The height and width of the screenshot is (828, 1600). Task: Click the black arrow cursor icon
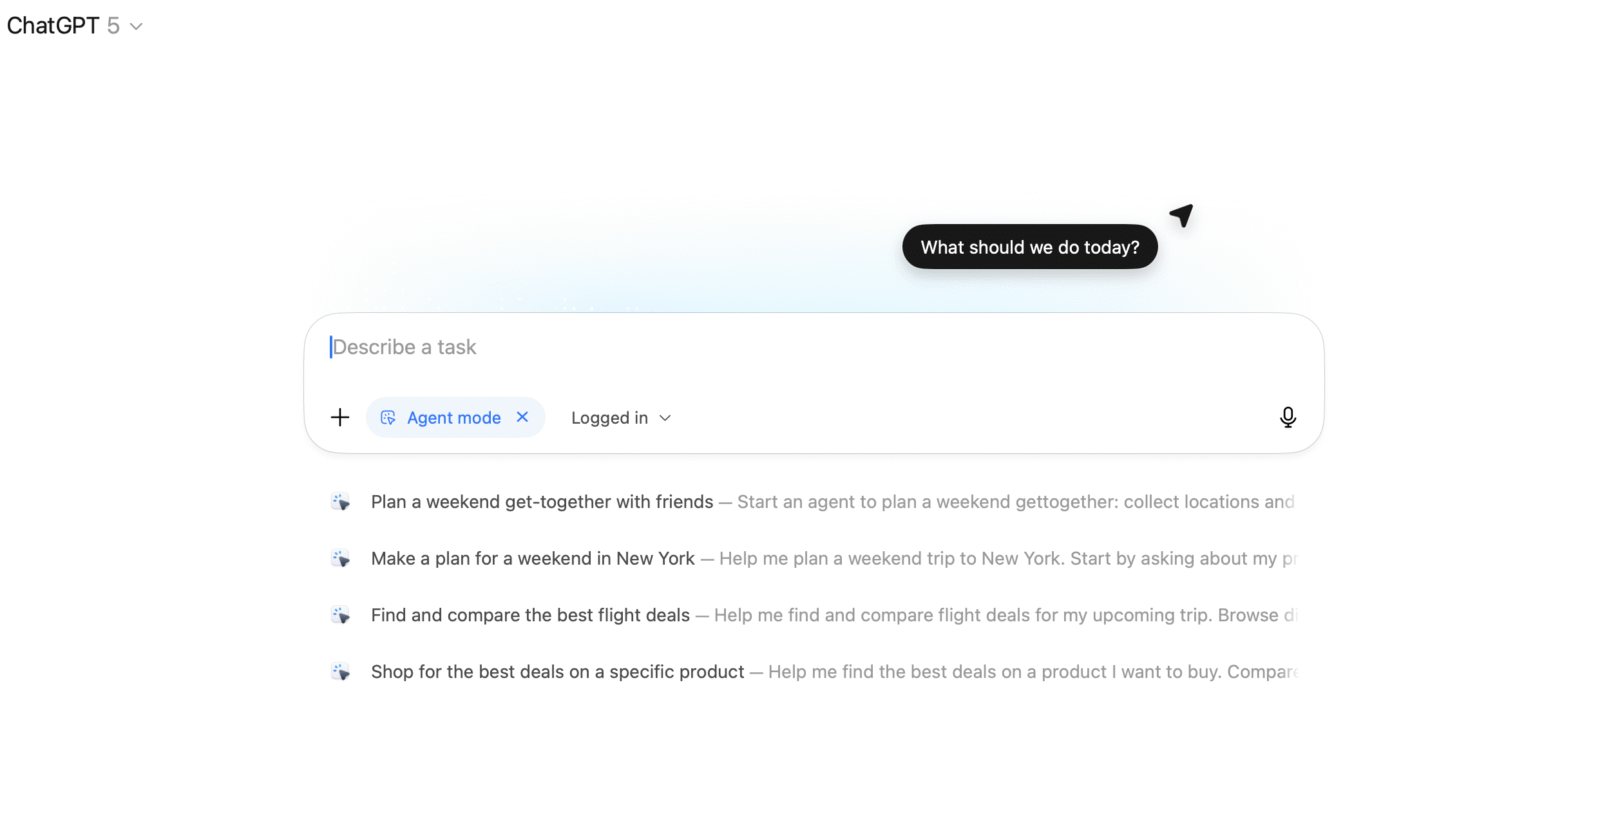(1182, 215)
